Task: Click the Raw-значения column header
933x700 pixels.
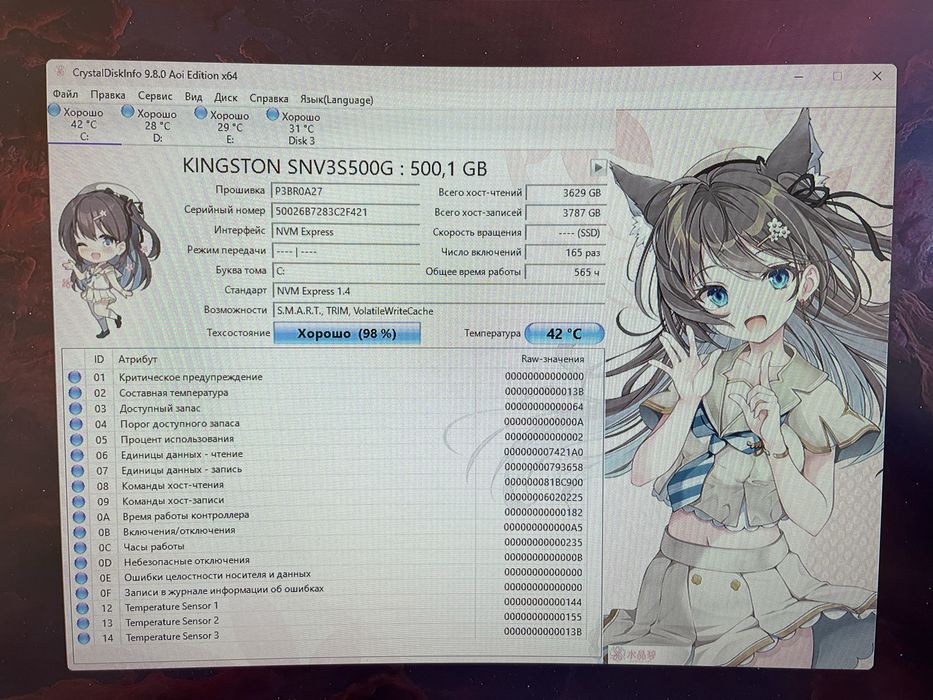Action: [x=552, y=359]
